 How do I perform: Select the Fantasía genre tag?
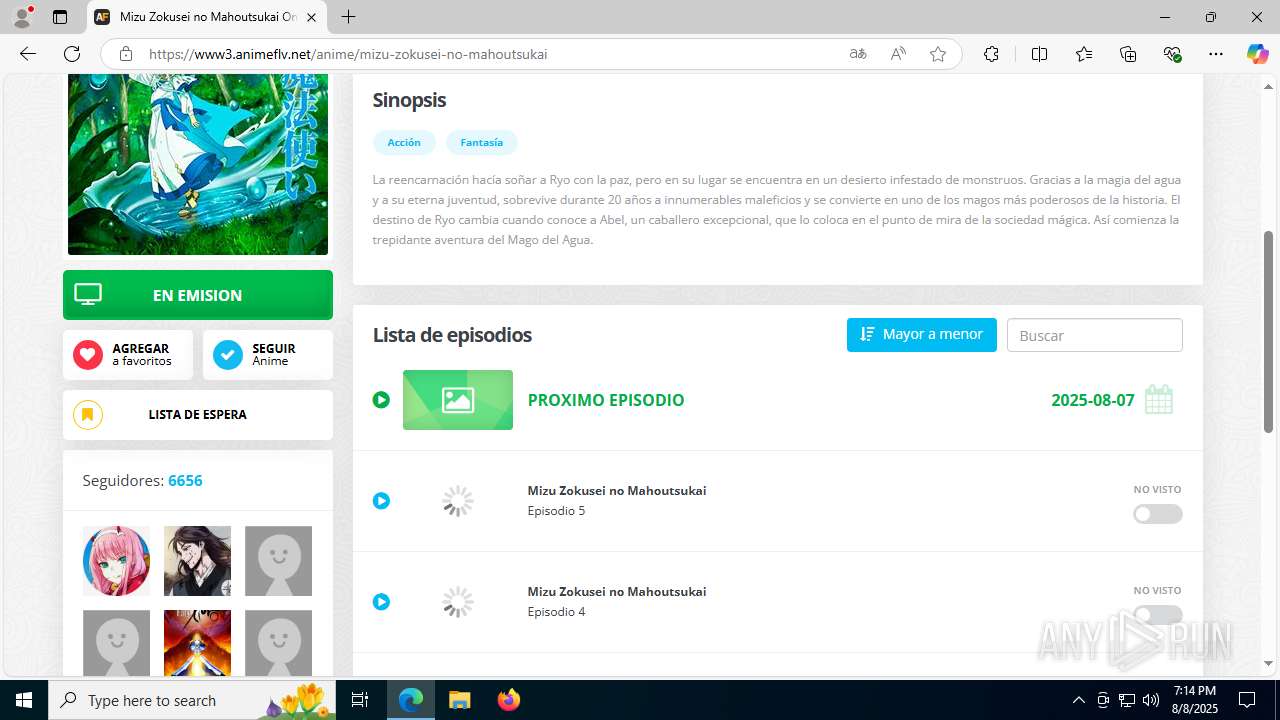[x=481, y=142]
